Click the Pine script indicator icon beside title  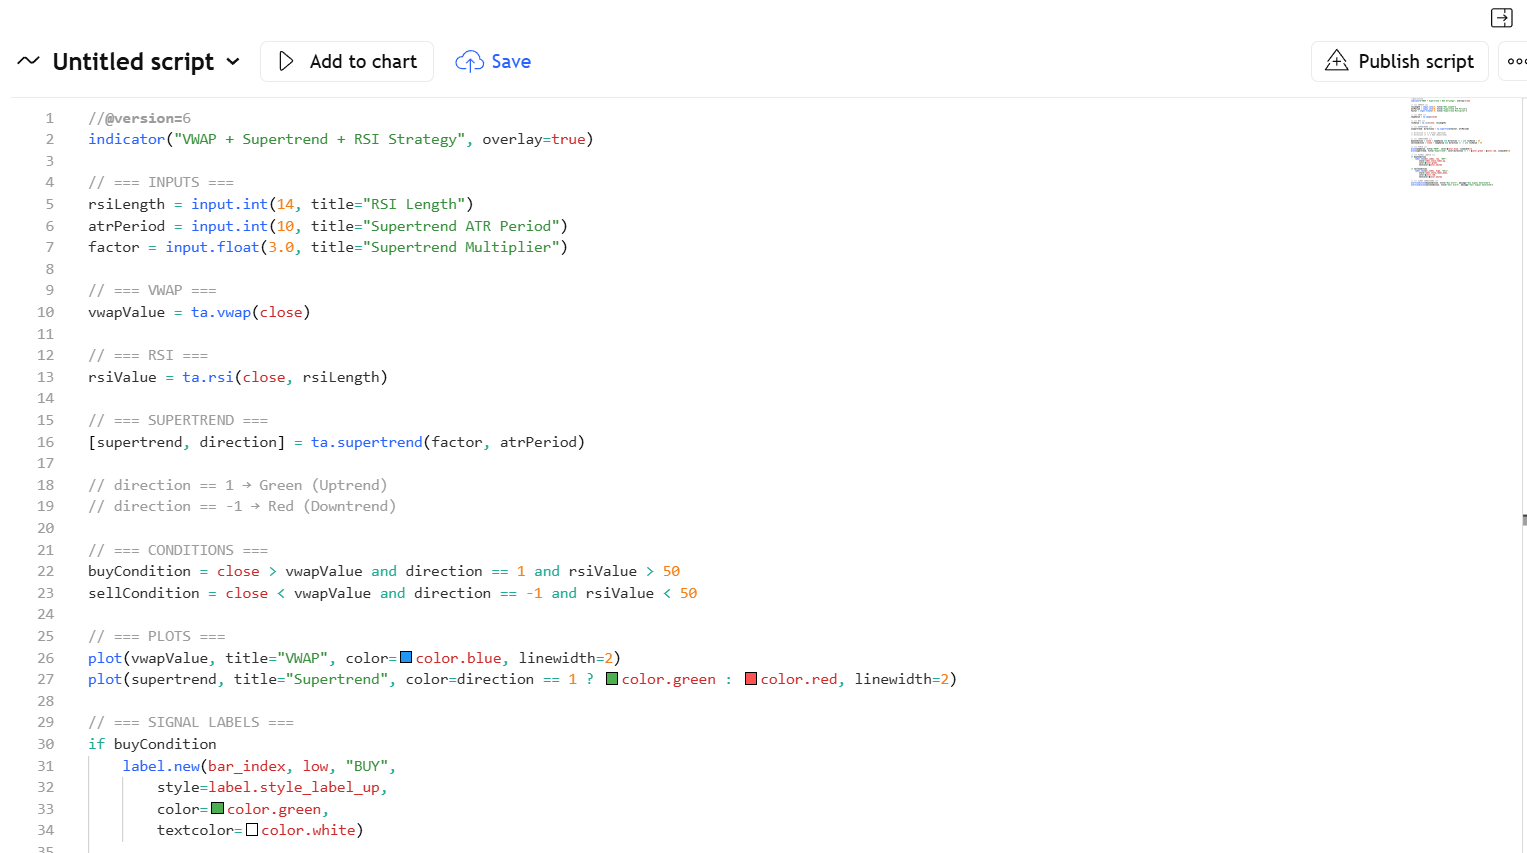[28, 61]
